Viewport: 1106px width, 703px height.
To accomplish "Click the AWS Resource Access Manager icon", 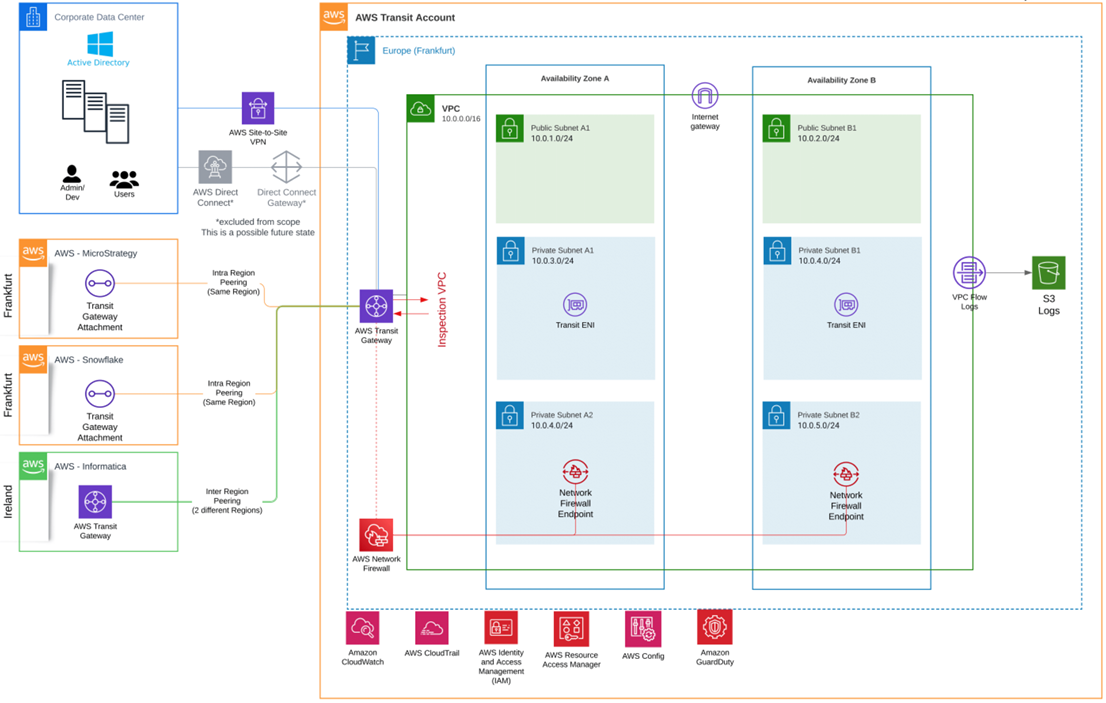I will (x=571, y=628).
